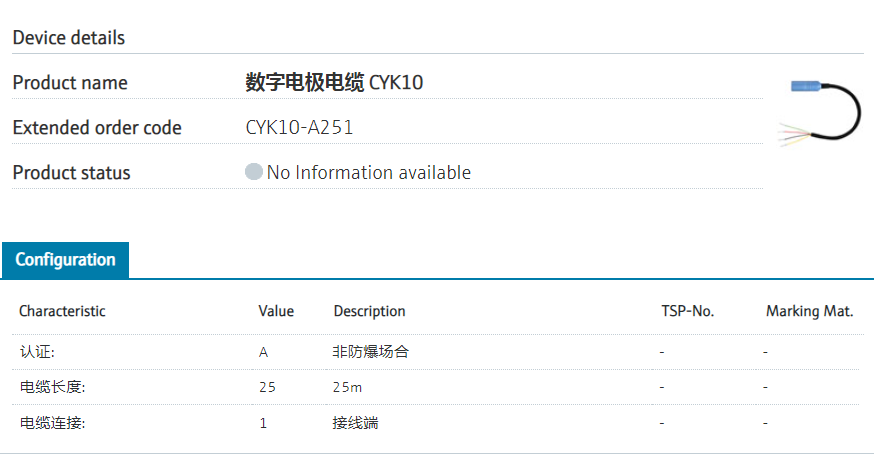Click the TSP-No. column header
The width and height of the screenshot is (874, 454).
point(687,311)
